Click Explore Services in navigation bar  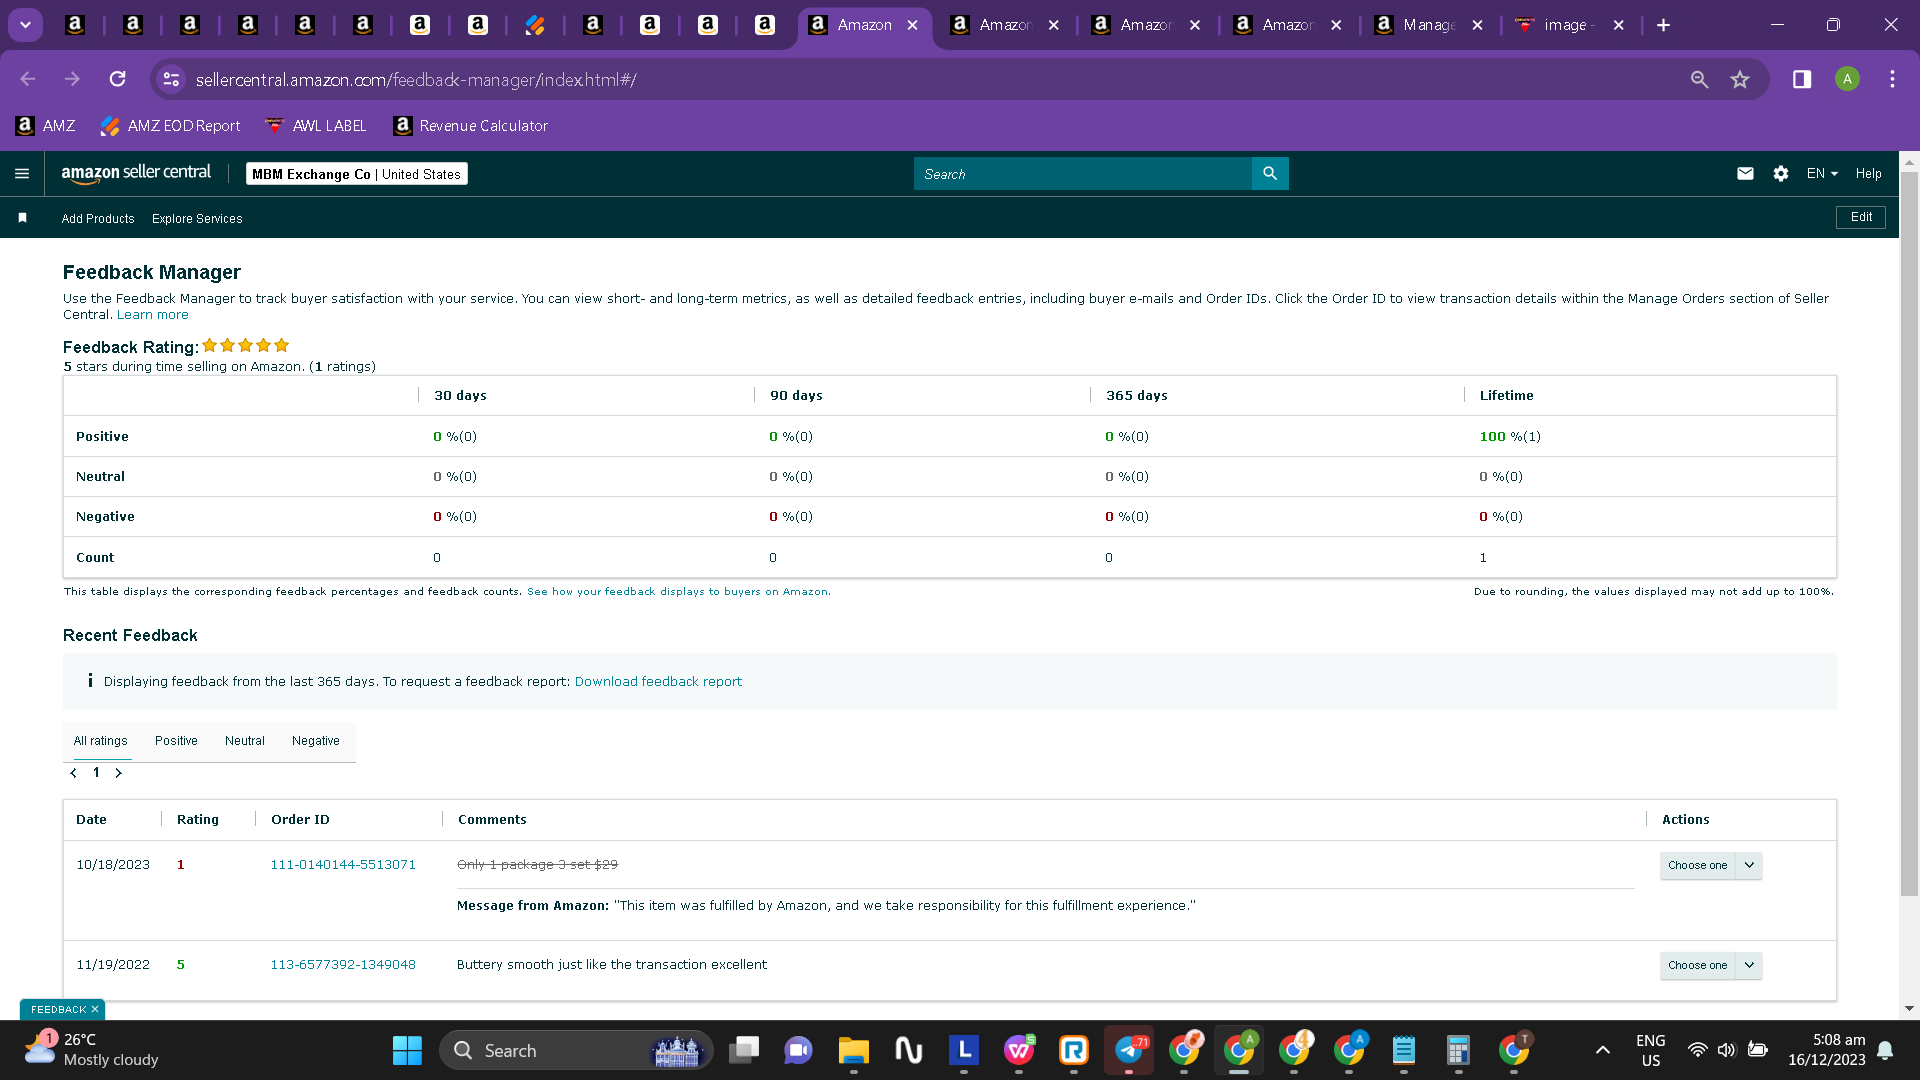(197, 219)
